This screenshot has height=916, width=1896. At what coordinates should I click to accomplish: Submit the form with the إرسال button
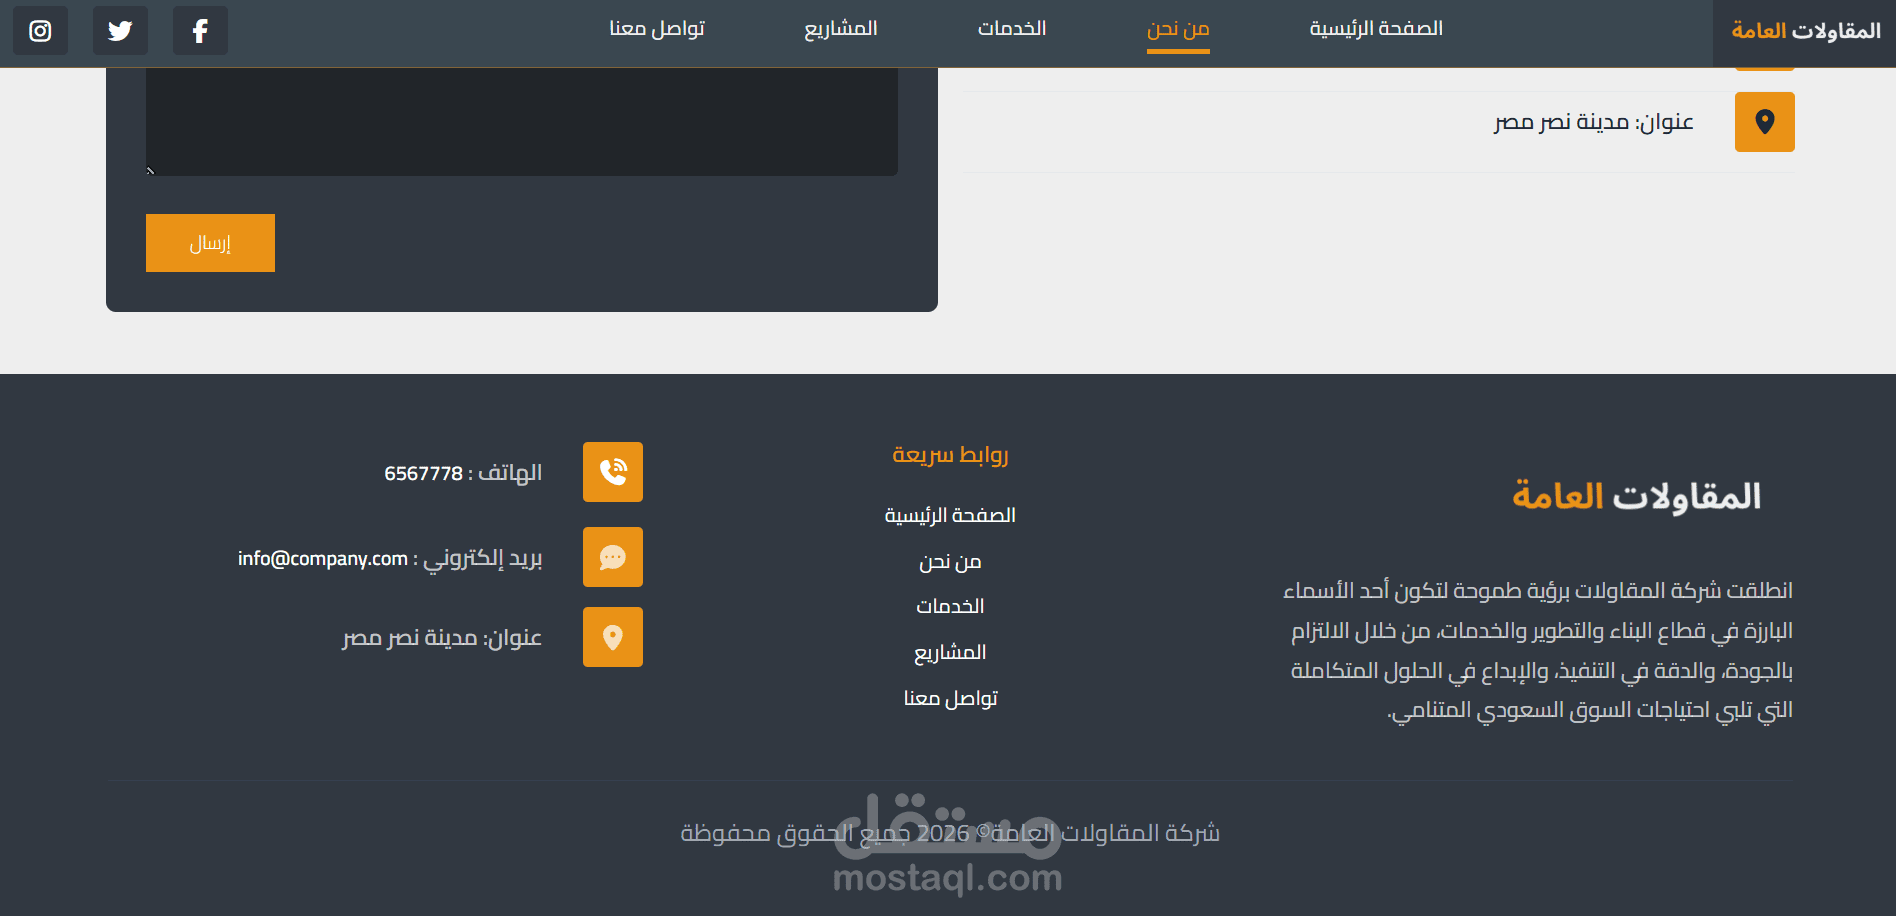(x=210, y=243)
